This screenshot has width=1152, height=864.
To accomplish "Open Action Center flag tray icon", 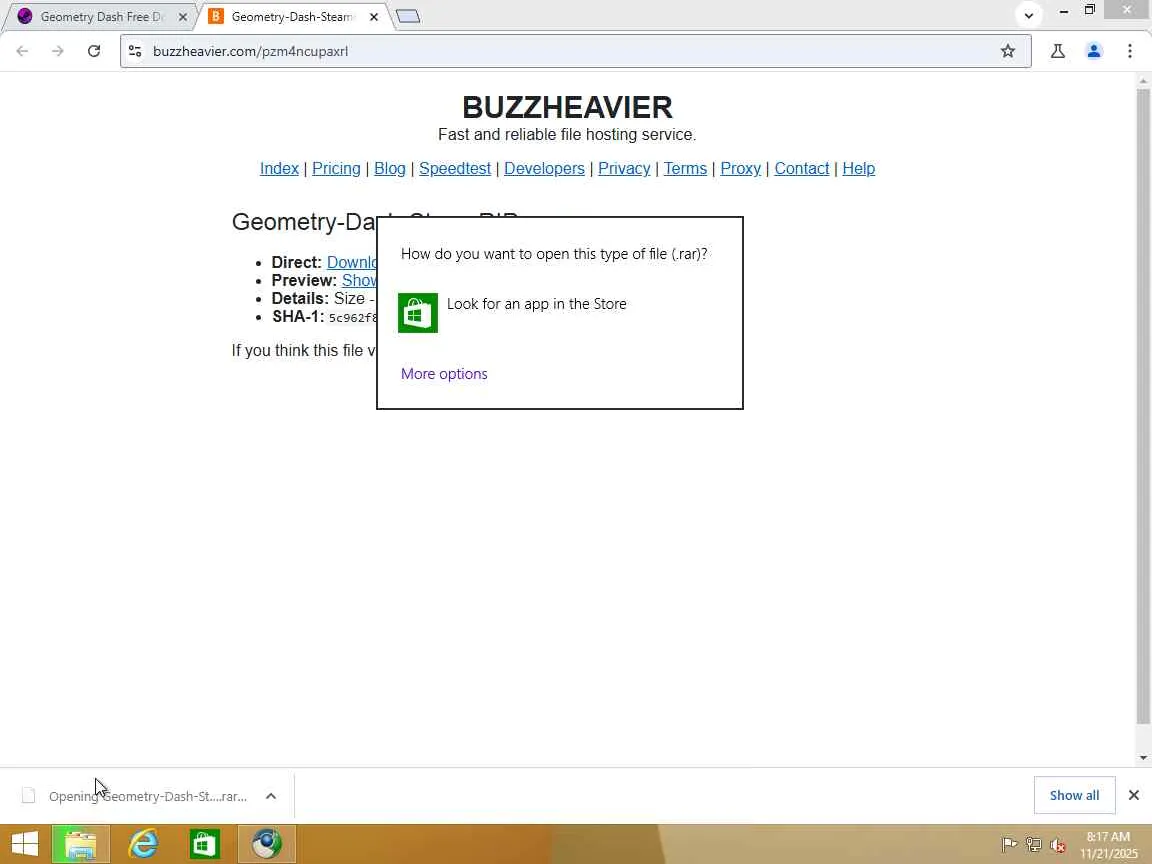I will point(1009,845).
